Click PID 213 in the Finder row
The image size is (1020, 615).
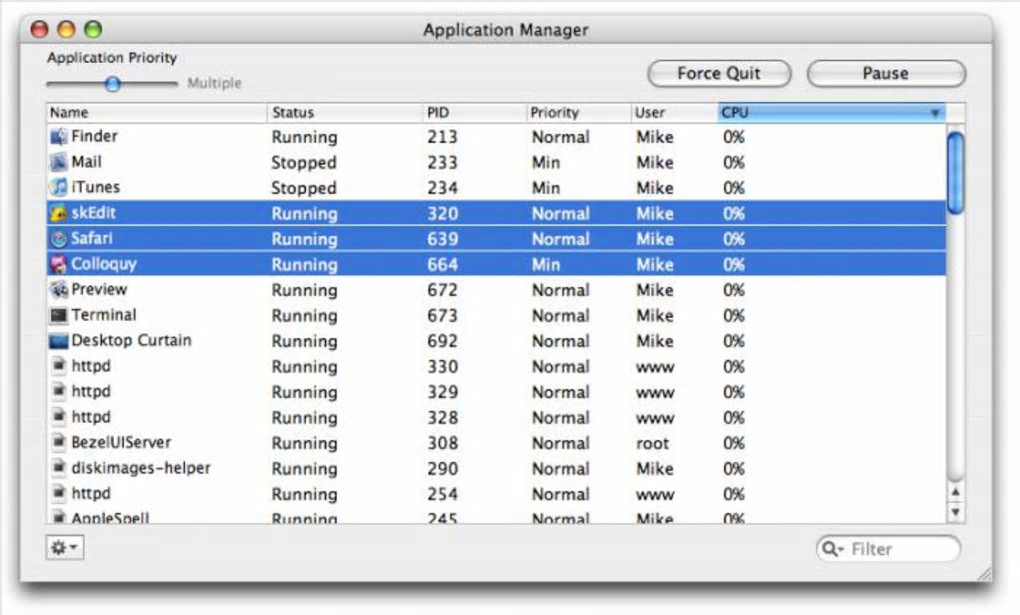point(442,137)
